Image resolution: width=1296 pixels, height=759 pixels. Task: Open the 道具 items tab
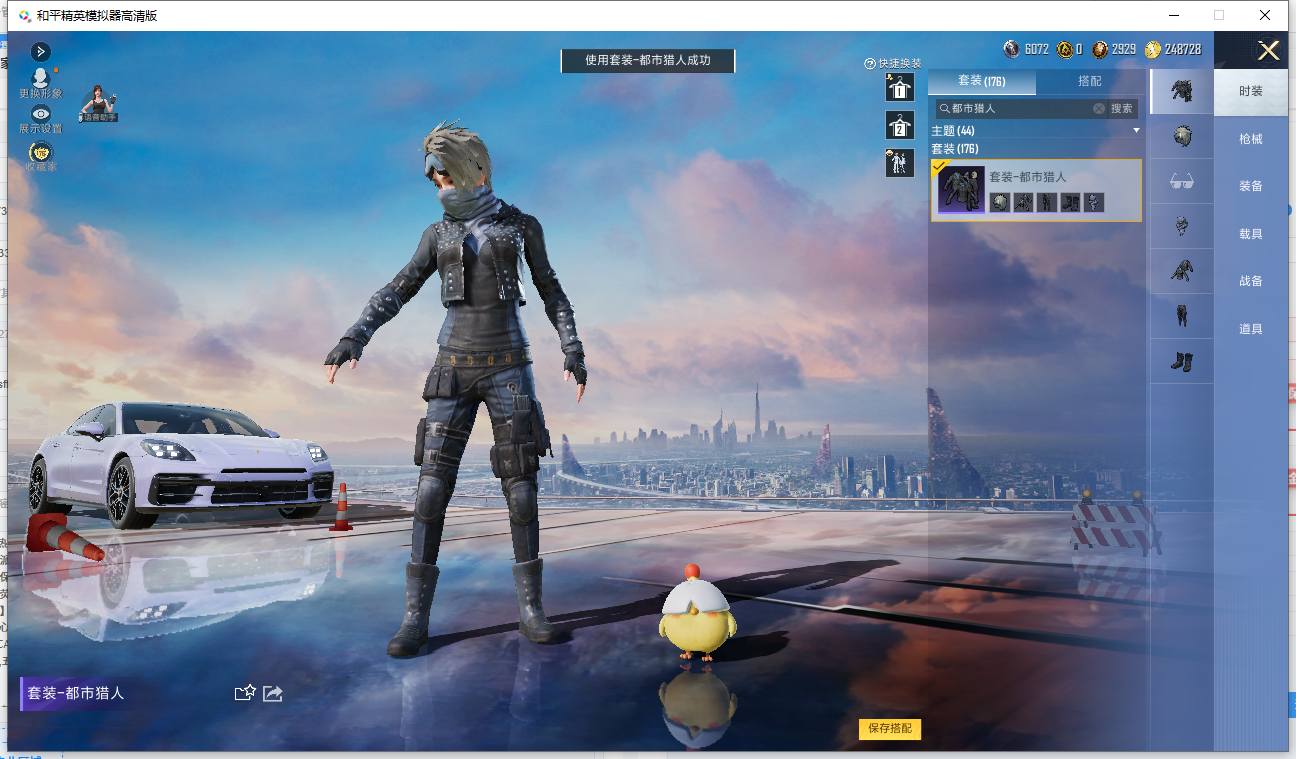tap(1251, 329)
